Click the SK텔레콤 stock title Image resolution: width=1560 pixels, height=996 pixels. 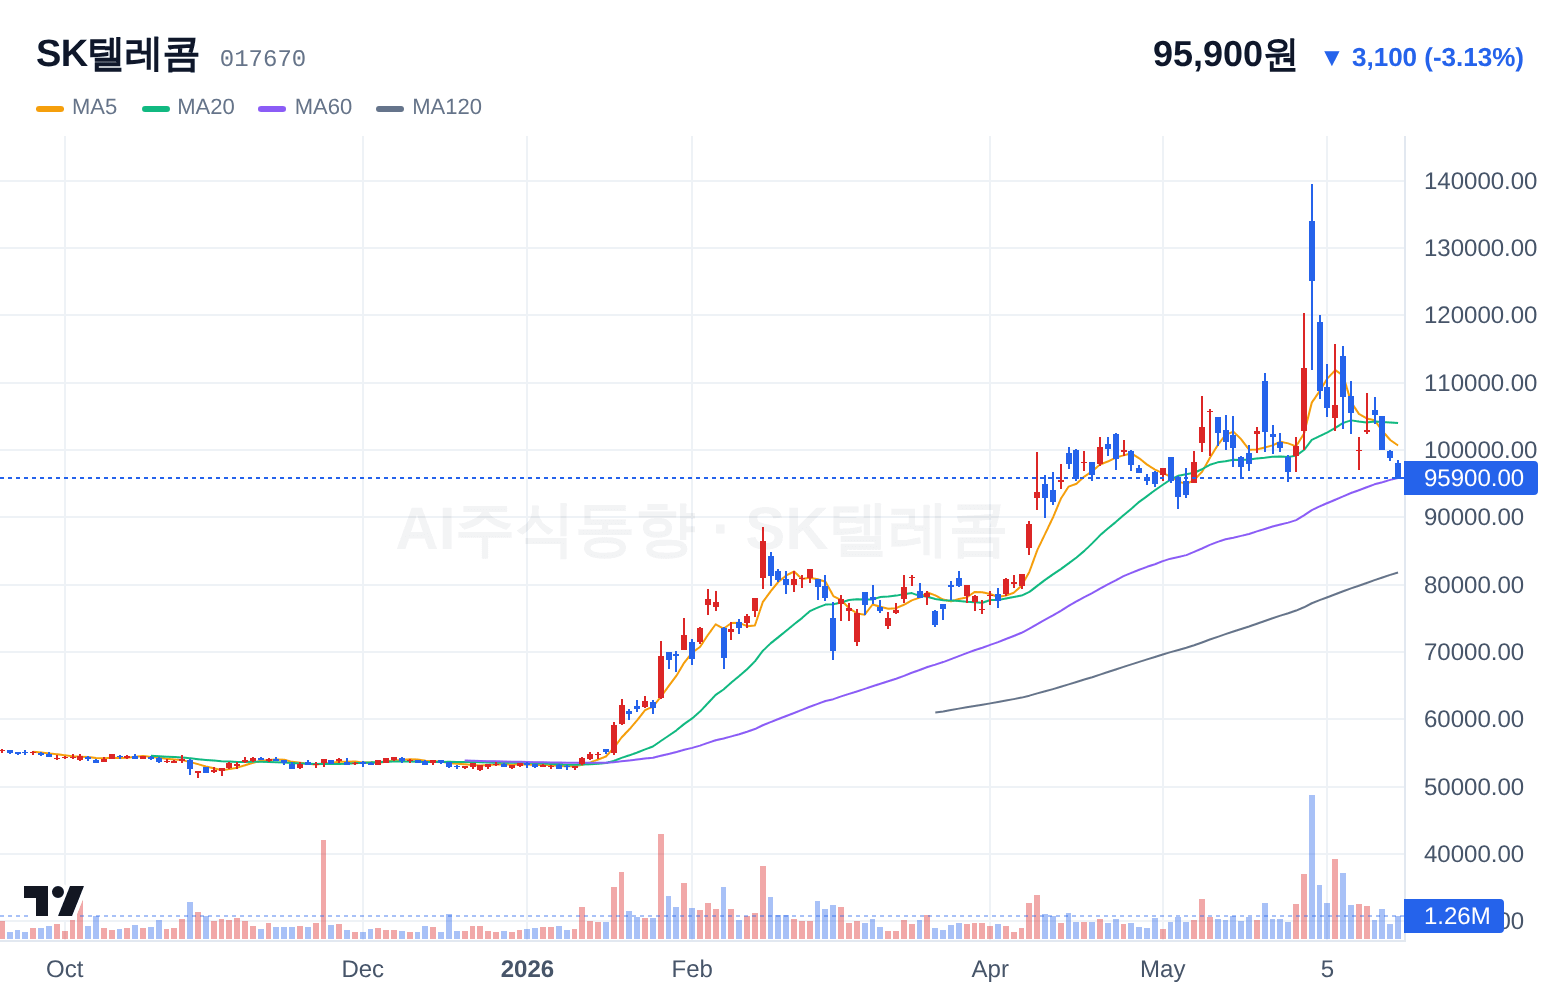(118, 54)
